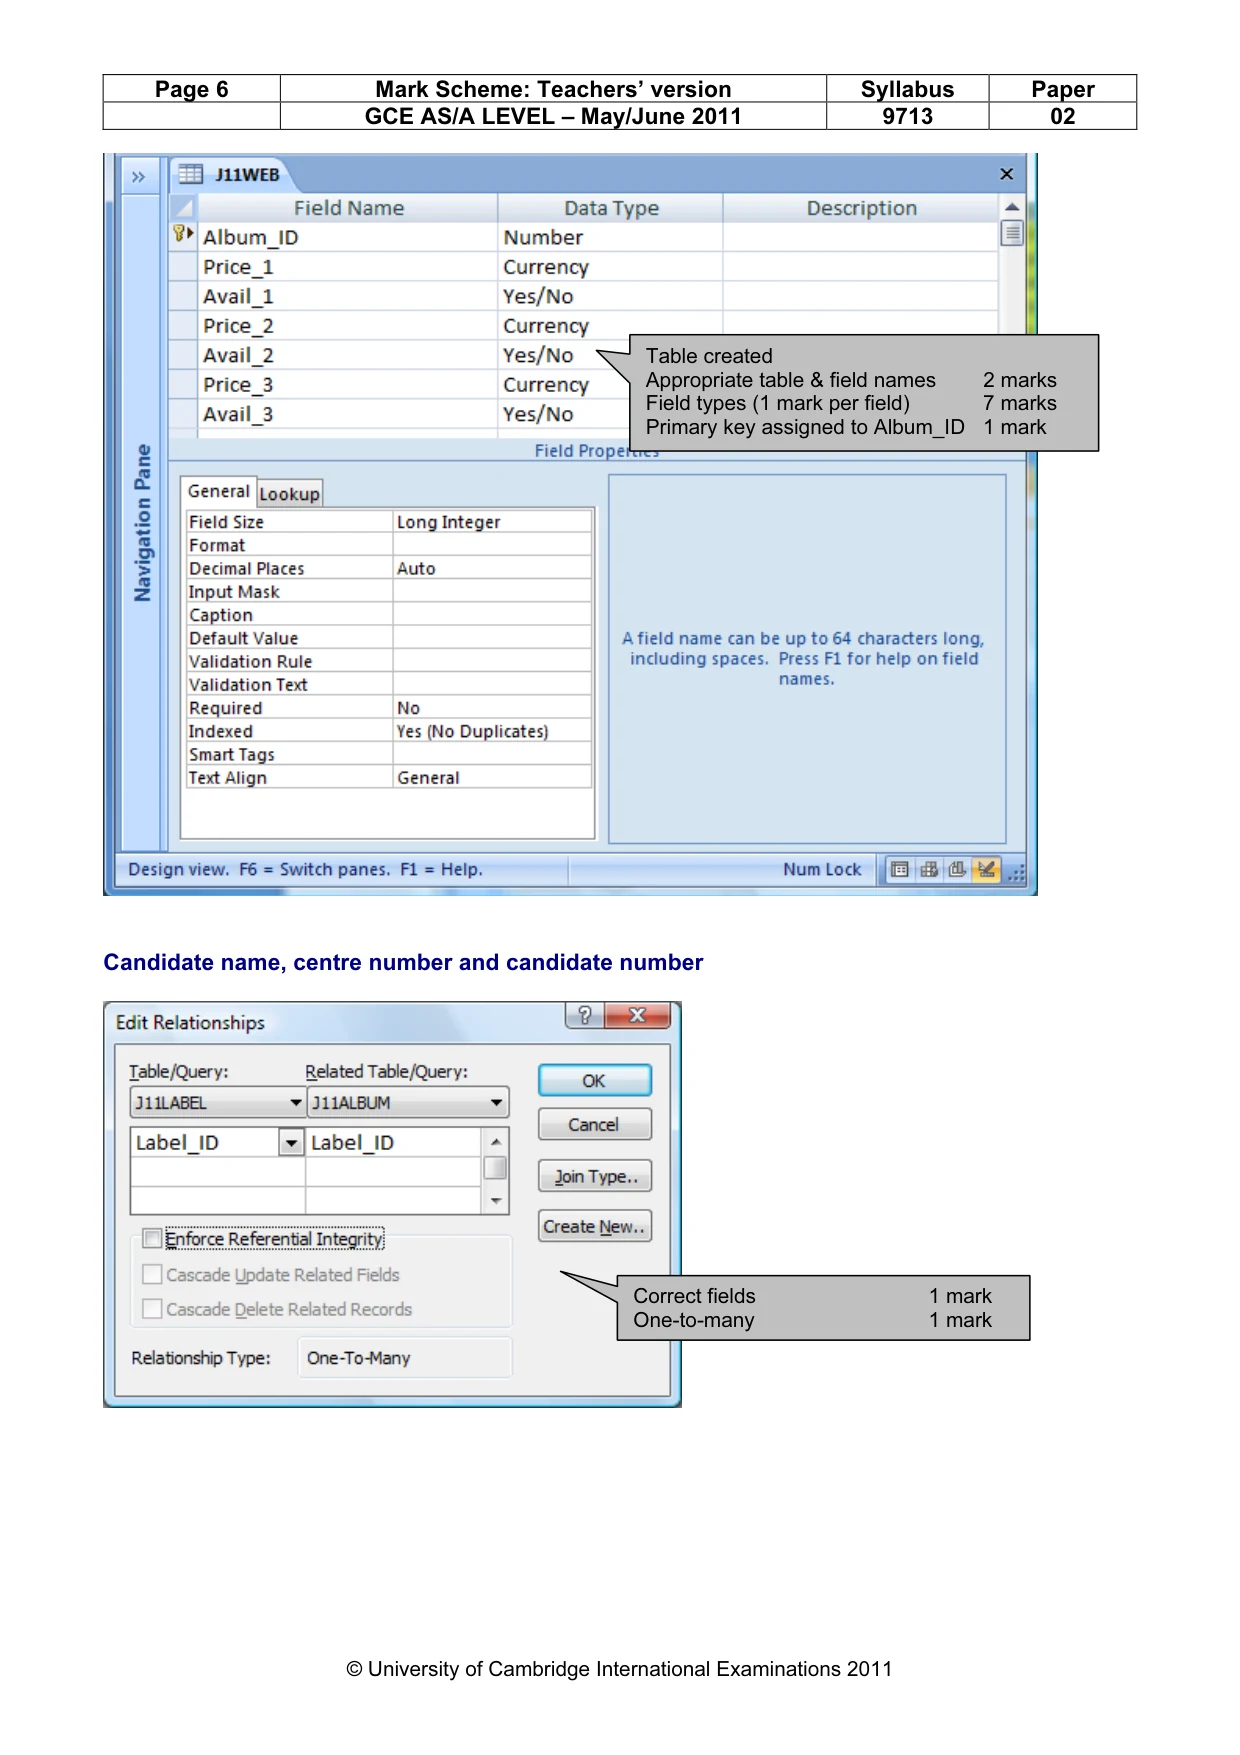Click the Description column header
The height and width of the screenshot is (1755, 1240).
861,208
